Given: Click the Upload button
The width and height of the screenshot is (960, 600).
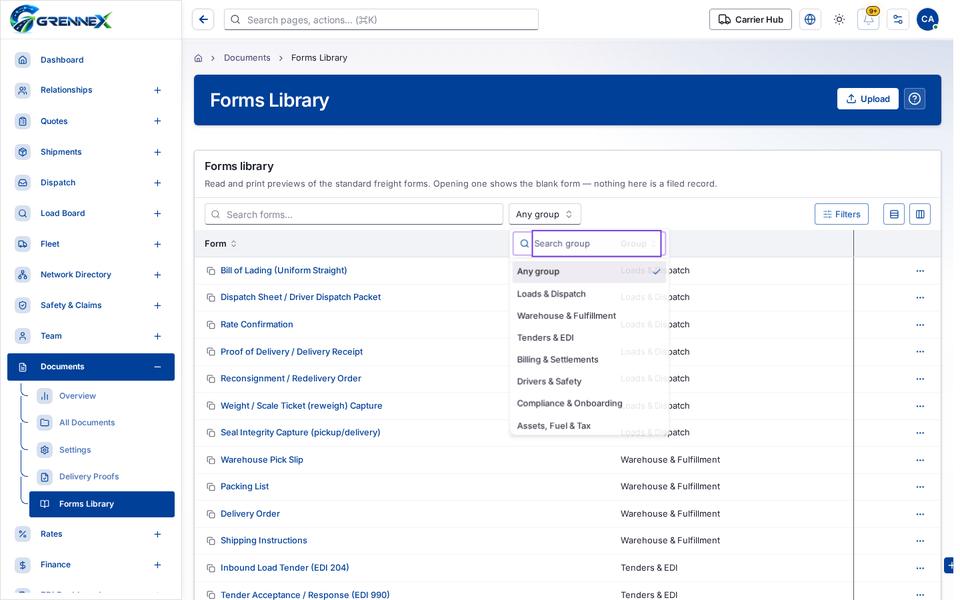Looking at the screenshot, I should click(868, 99).
